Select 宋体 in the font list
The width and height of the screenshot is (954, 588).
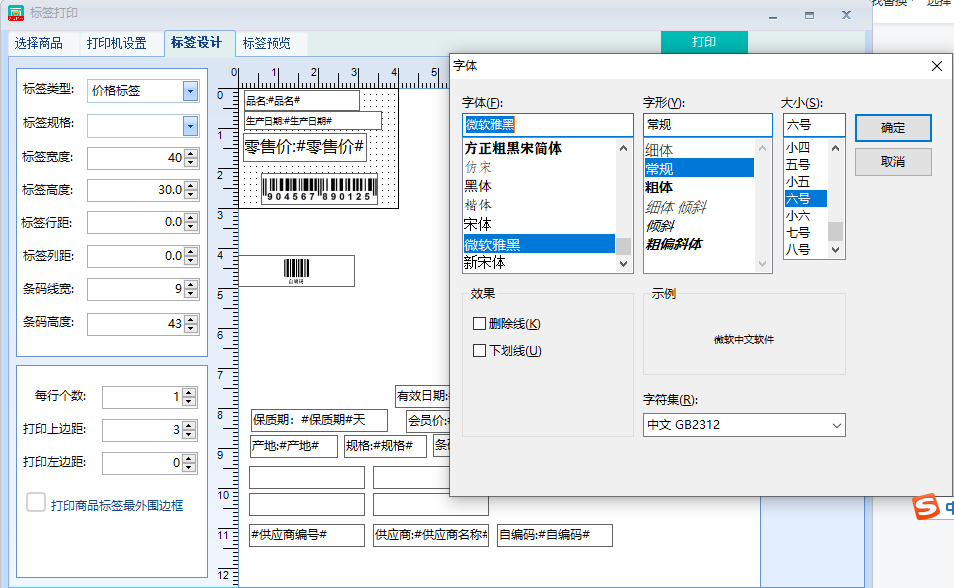click(x=477, y=224)
